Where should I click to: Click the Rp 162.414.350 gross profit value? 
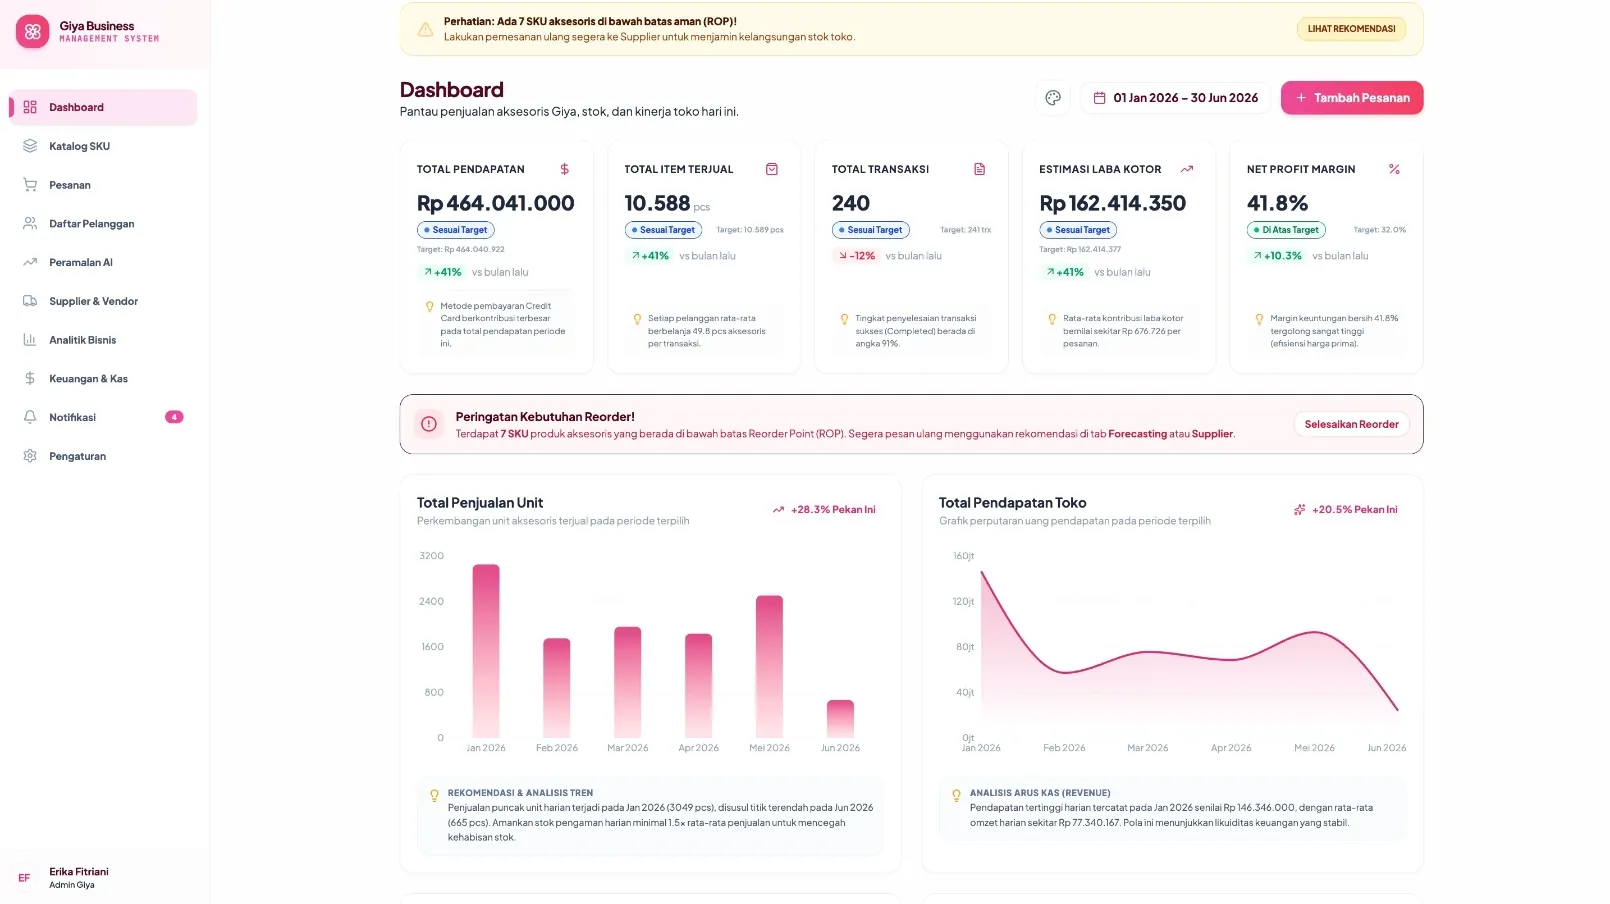pos(1113,203)
